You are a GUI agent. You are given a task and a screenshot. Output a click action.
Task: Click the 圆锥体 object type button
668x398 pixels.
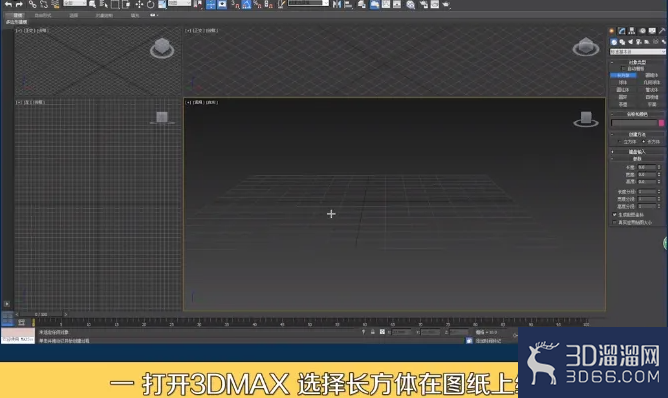click(651, 75)
